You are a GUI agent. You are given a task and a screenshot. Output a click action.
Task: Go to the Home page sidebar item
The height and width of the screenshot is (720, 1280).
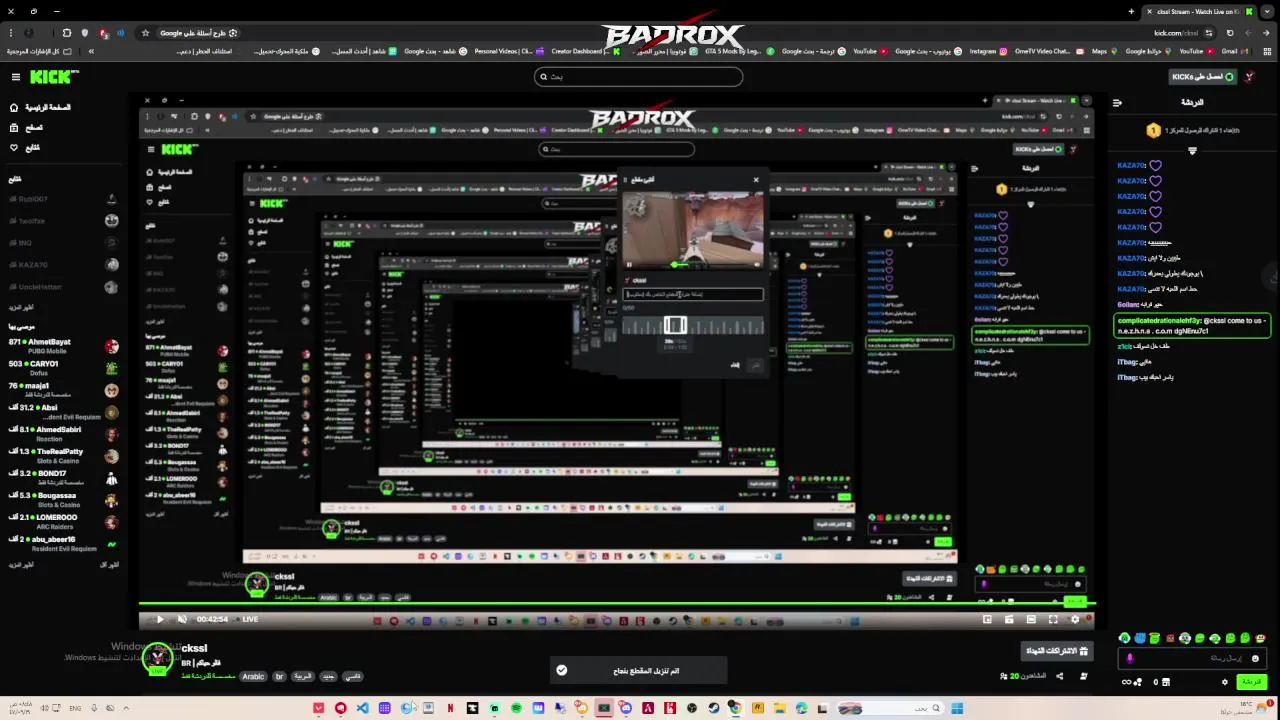coord(41,107)
